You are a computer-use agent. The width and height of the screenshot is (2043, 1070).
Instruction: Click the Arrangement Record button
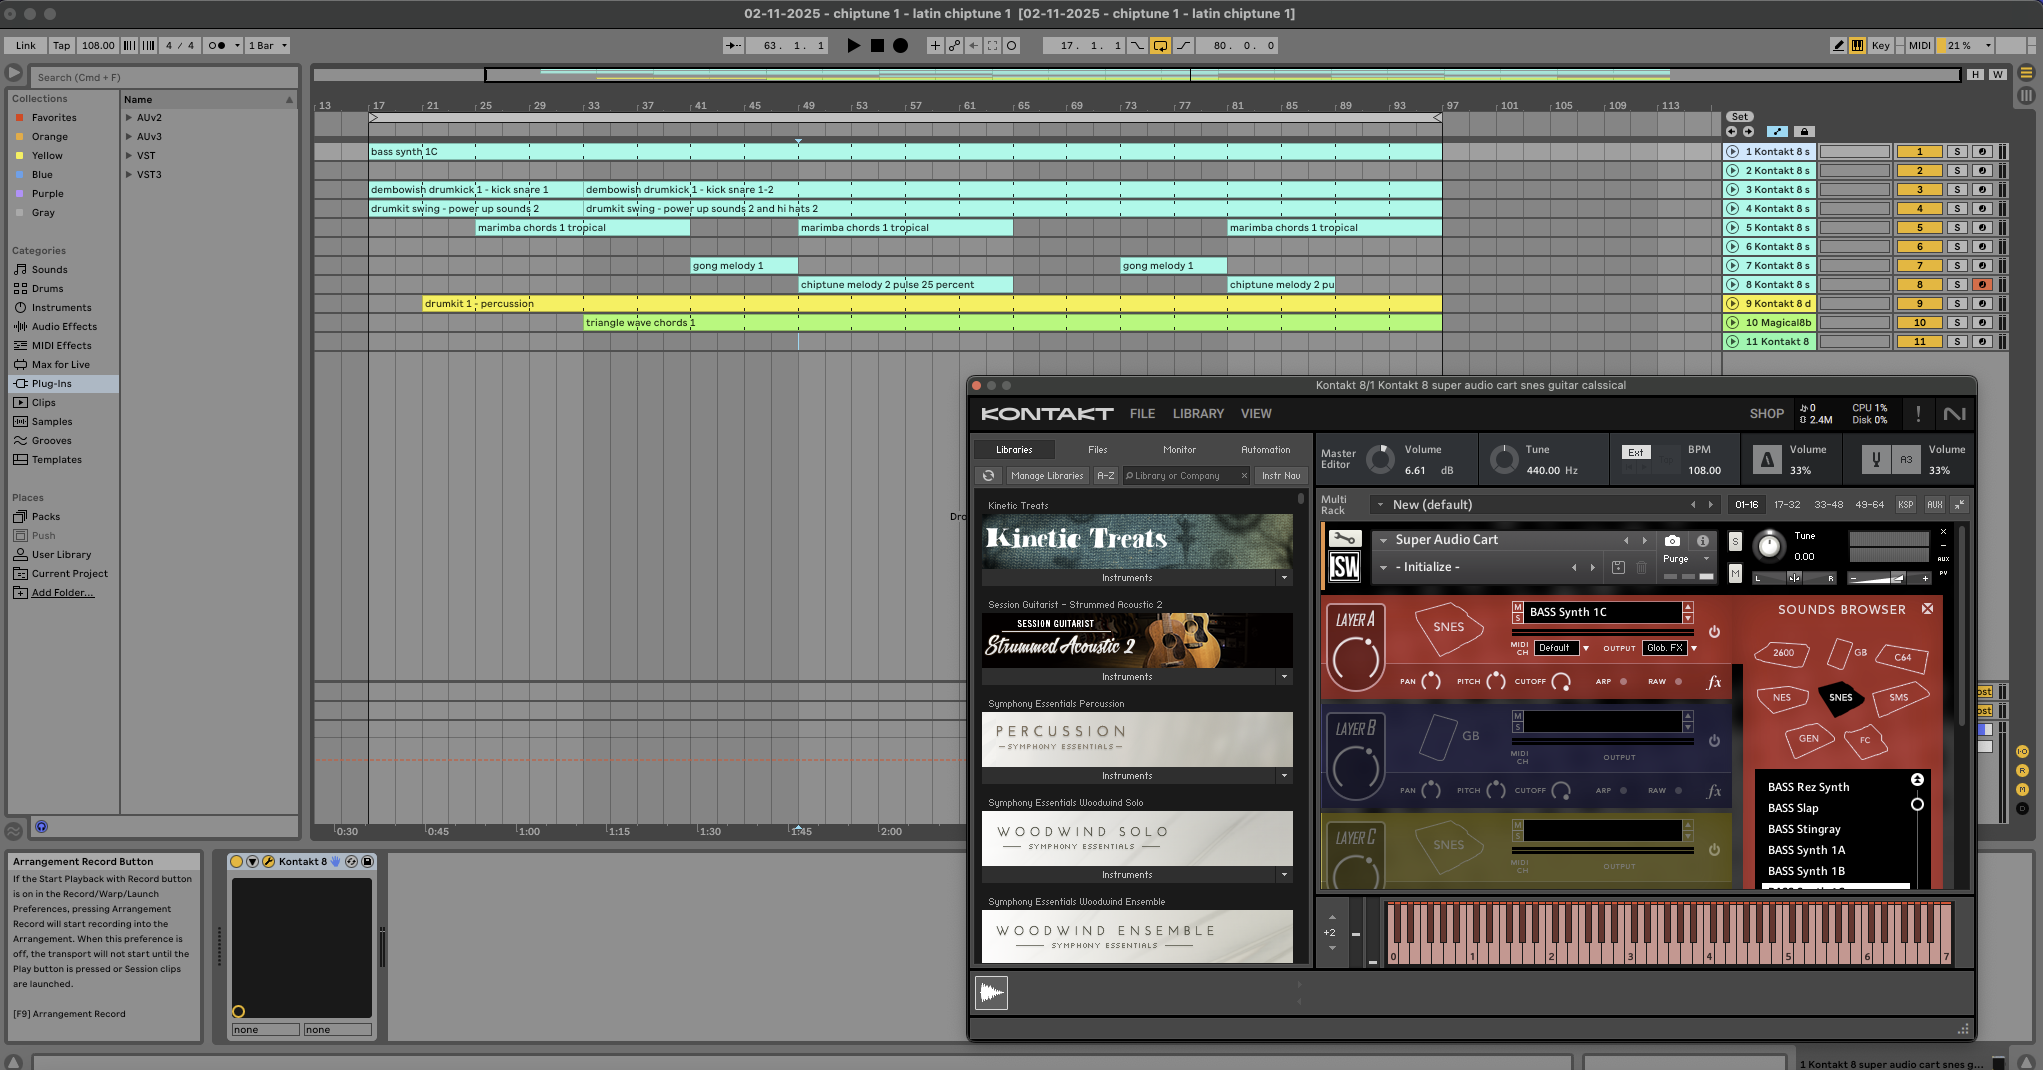(x=900, y=45)
